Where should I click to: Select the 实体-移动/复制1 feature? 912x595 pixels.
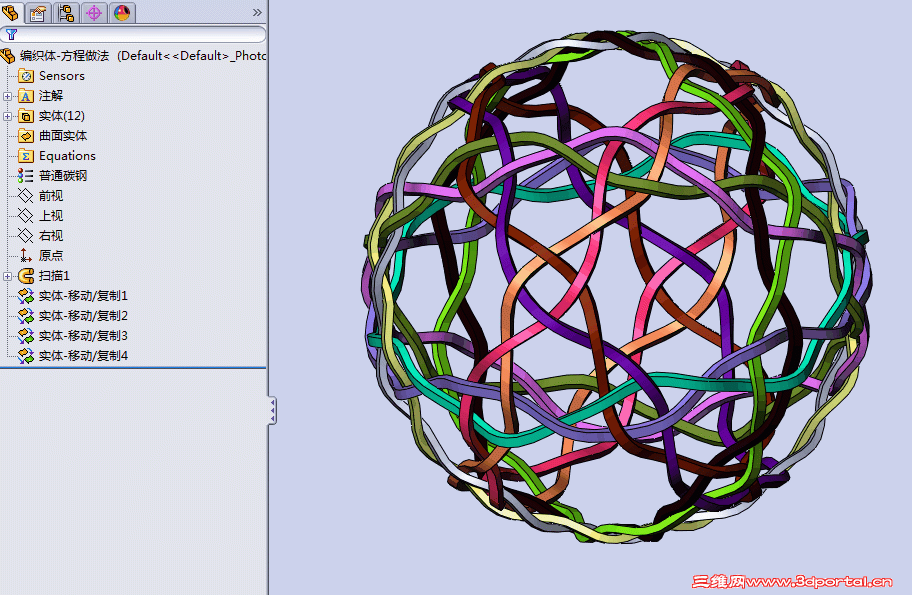click(83, 295)
